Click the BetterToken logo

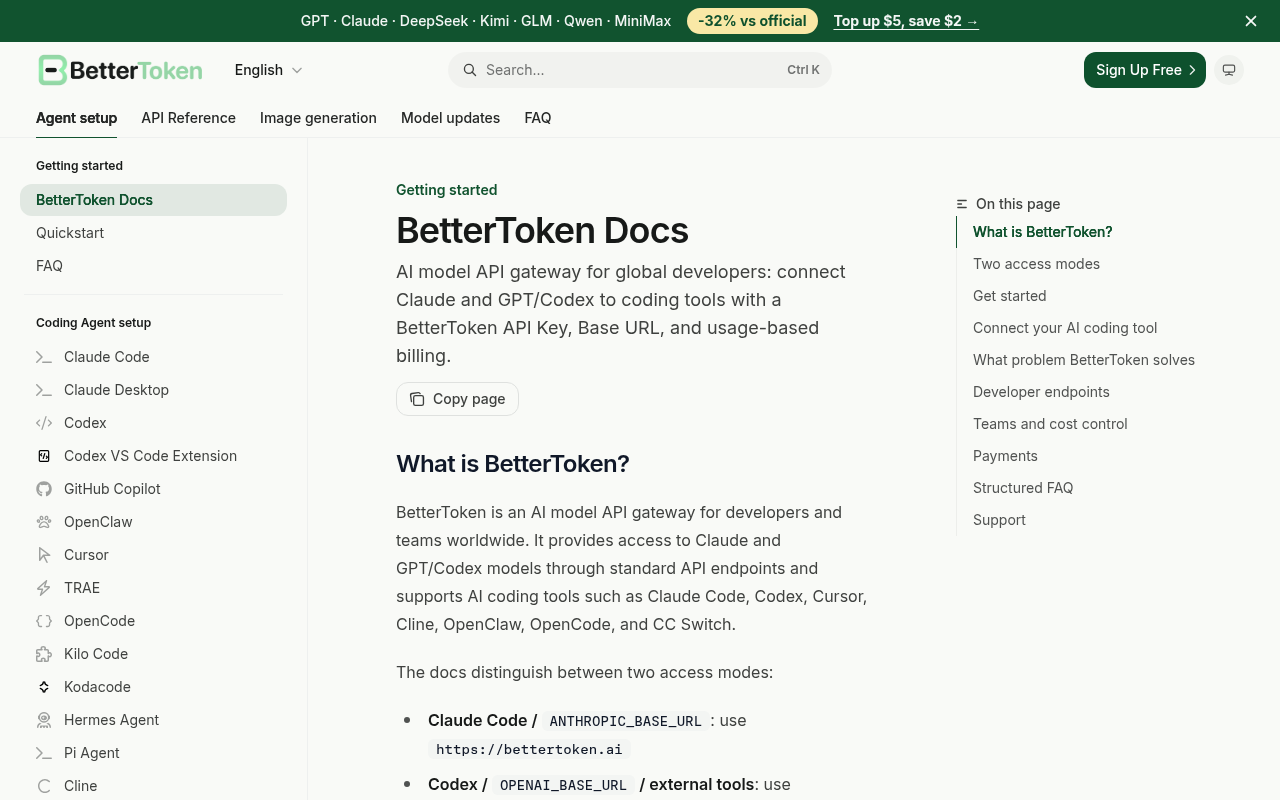pyautogui.click(x=120, y=70)
